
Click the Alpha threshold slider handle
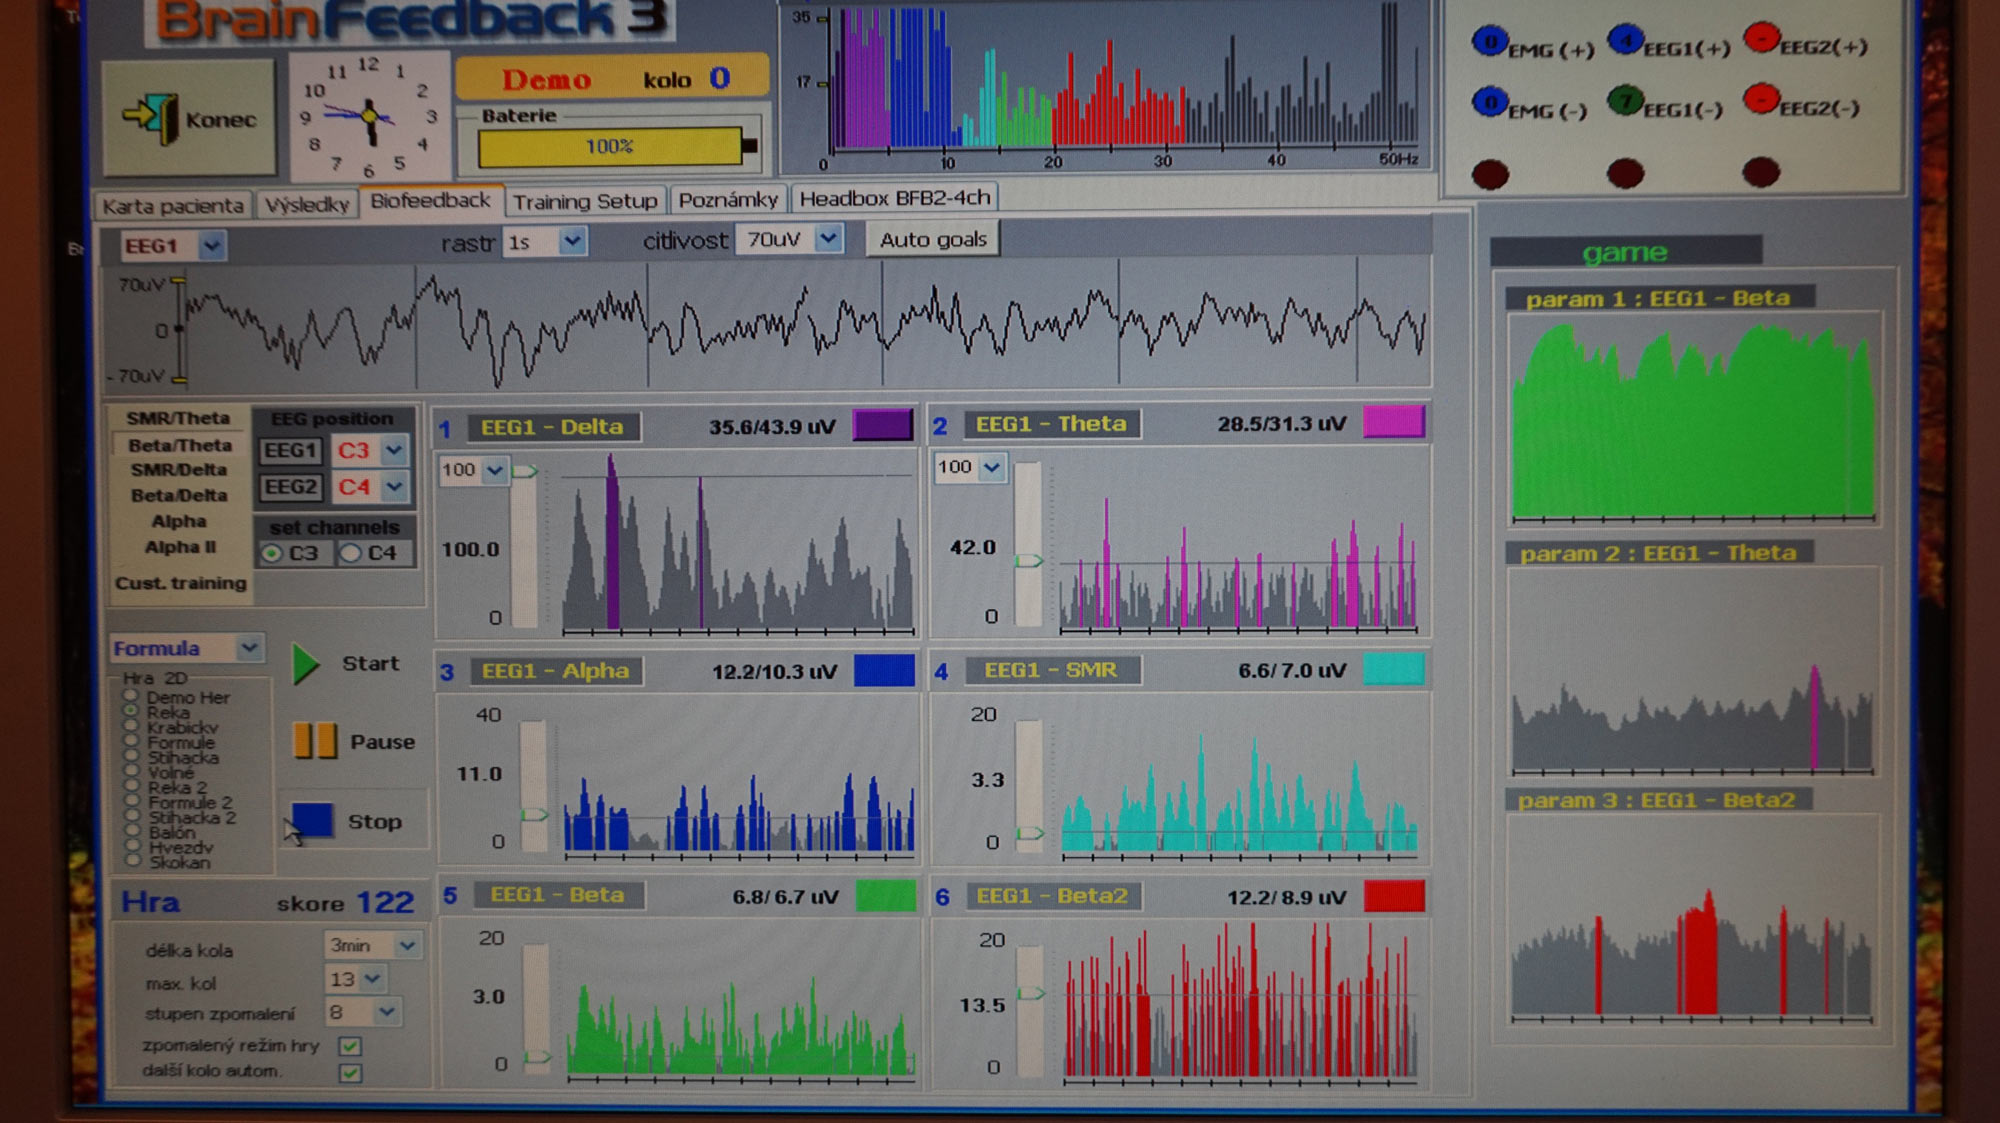point(534,815)
